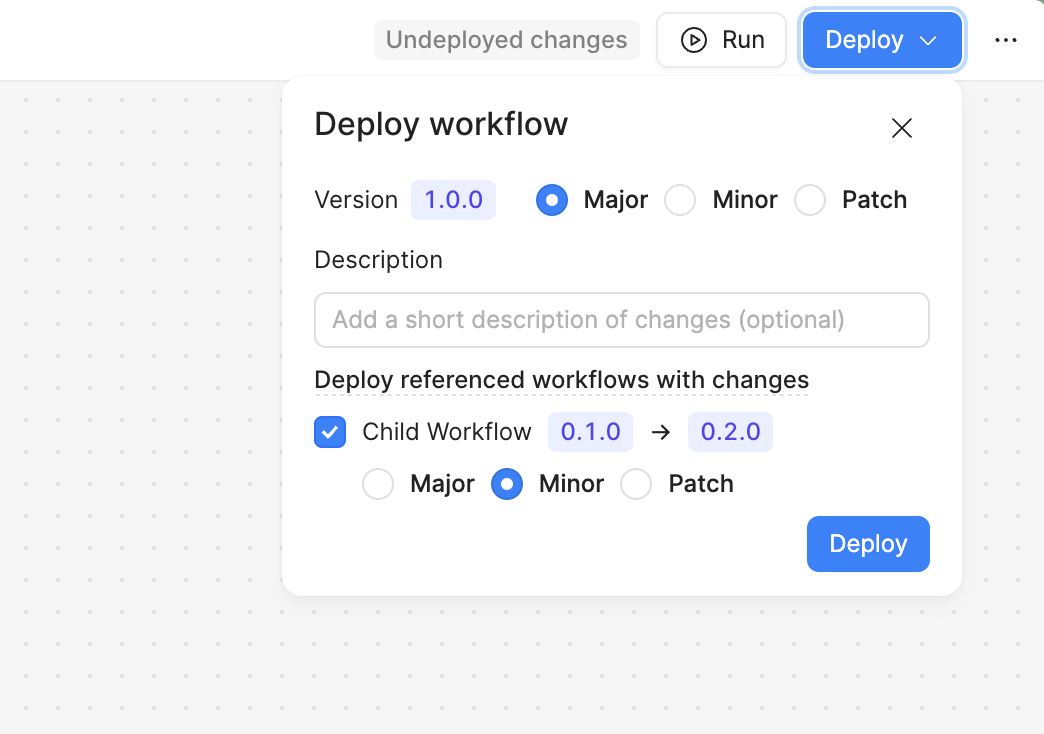
Task: Choose Major for the Child Workflow
Action: 378,484
